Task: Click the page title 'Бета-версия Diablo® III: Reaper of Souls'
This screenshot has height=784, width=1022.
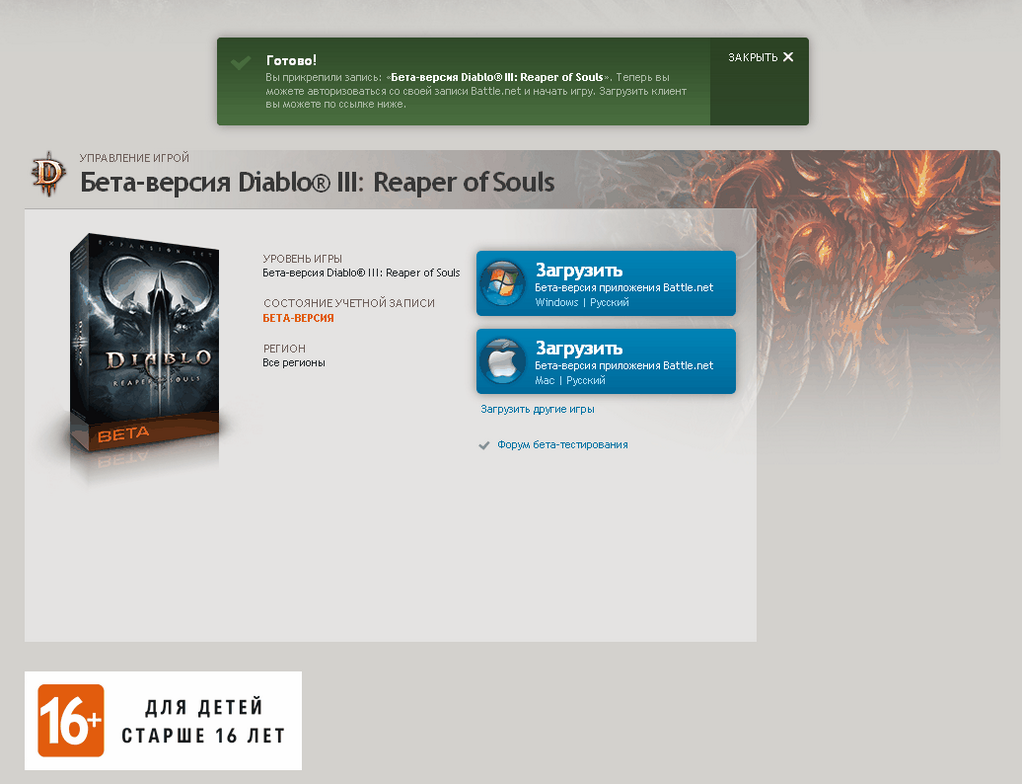Action: pyautogui.click(x=317, y=182)
